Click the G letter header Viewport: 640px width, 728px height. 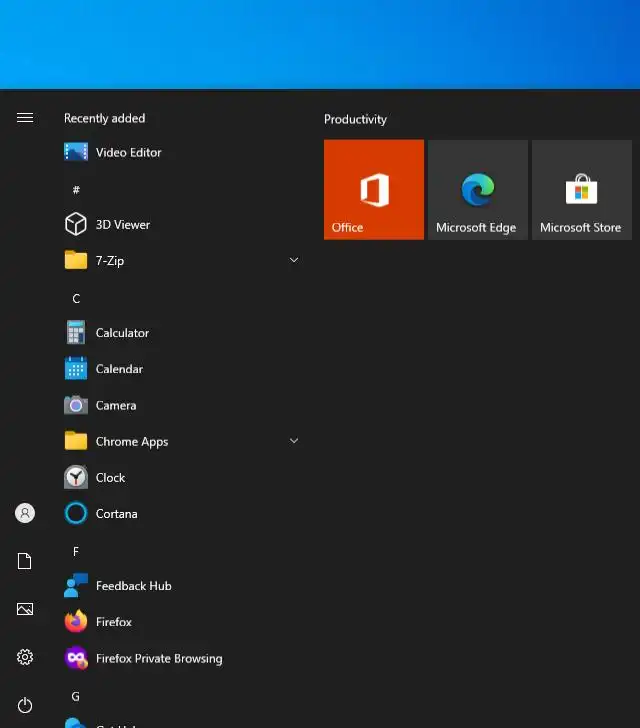tap(76, 696)
